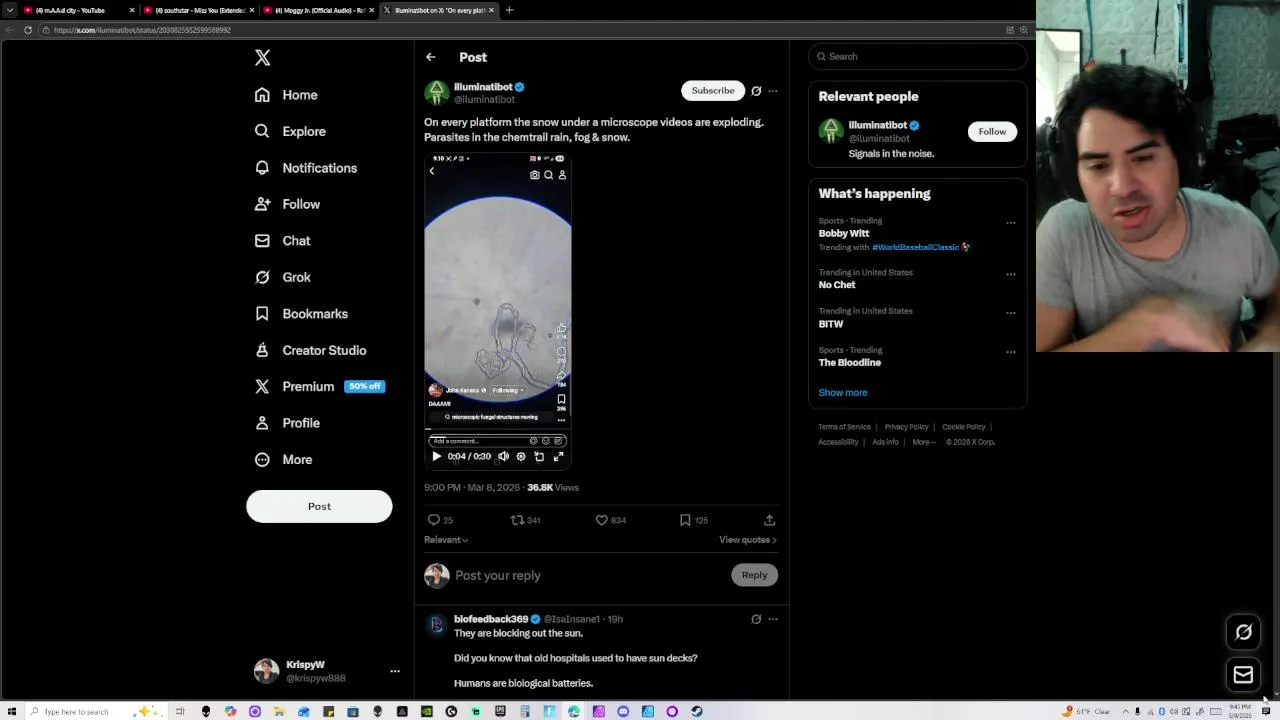Open biofeedback369 profile name
Image resolution: width=1280 pixels, height=720 pixels.
click(491, 619)
